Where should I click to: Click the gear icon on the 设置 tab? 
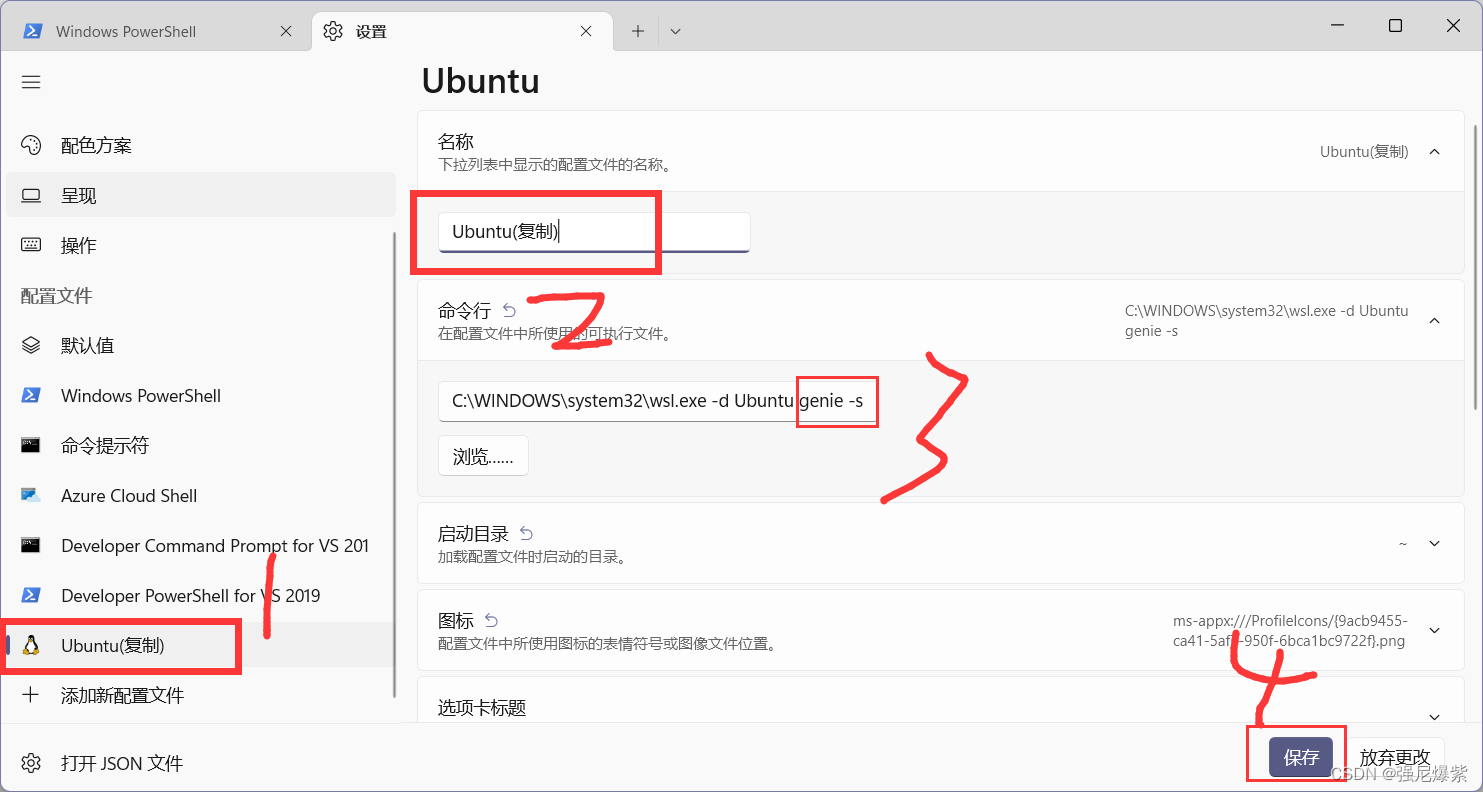[x=333, y=31]
